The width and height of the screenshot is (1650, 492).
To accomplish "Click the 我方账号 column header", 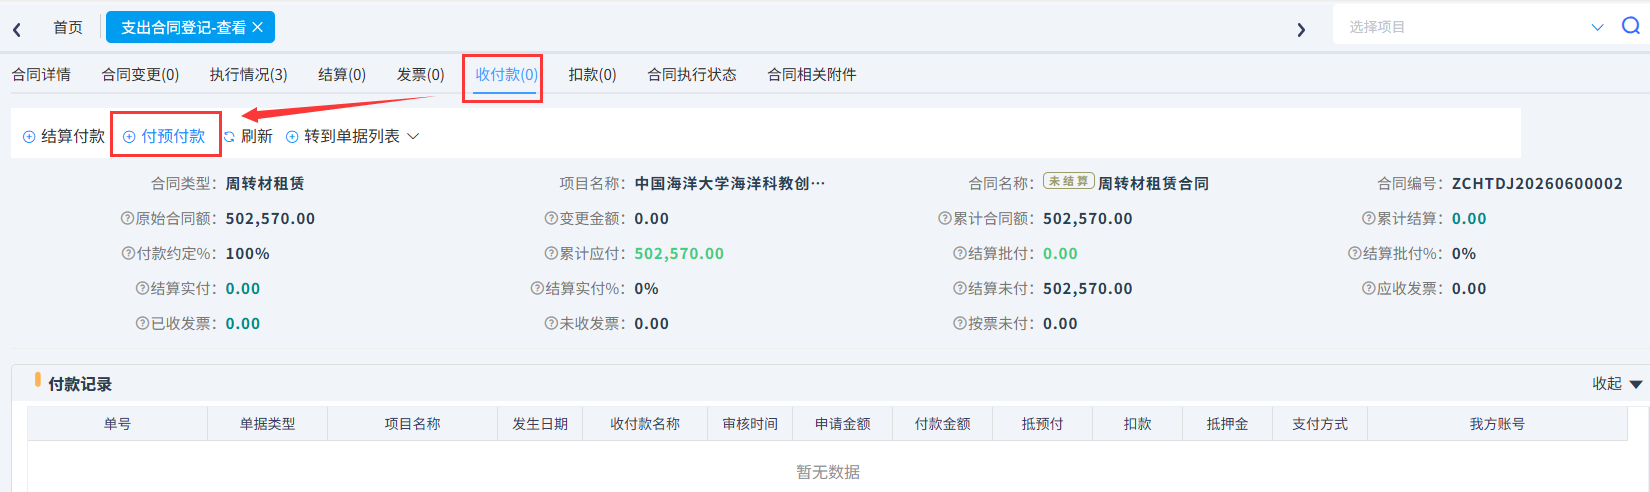I will click(x=1497, y=424).
